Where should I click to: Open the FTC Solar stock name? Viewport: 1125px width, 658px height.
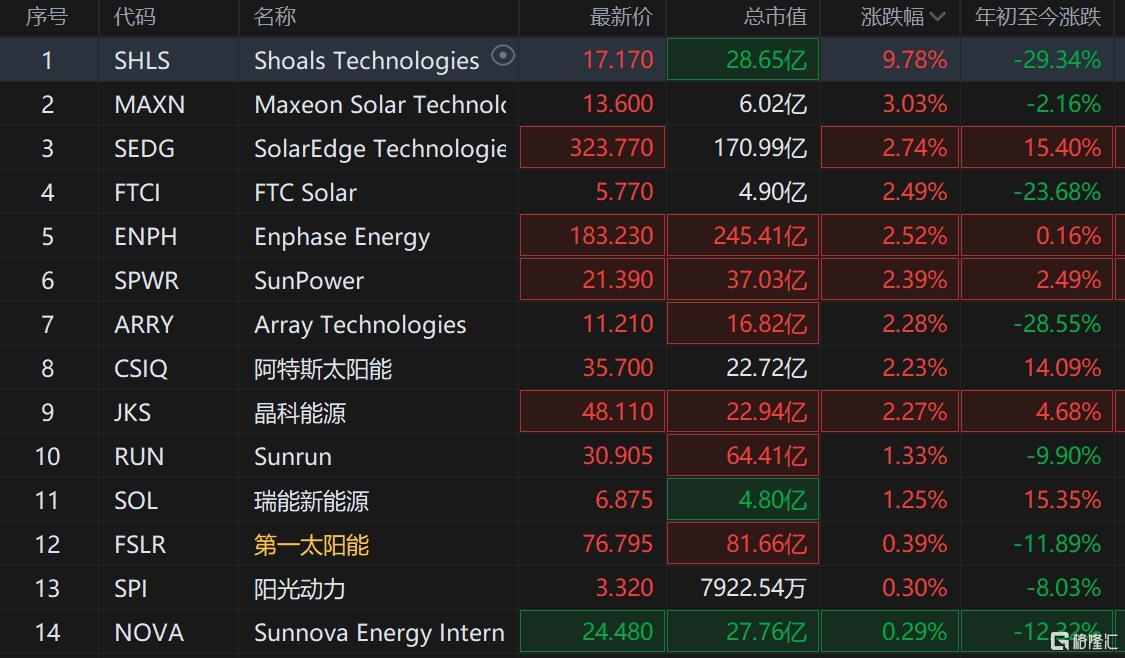click(x=306, y=192)
